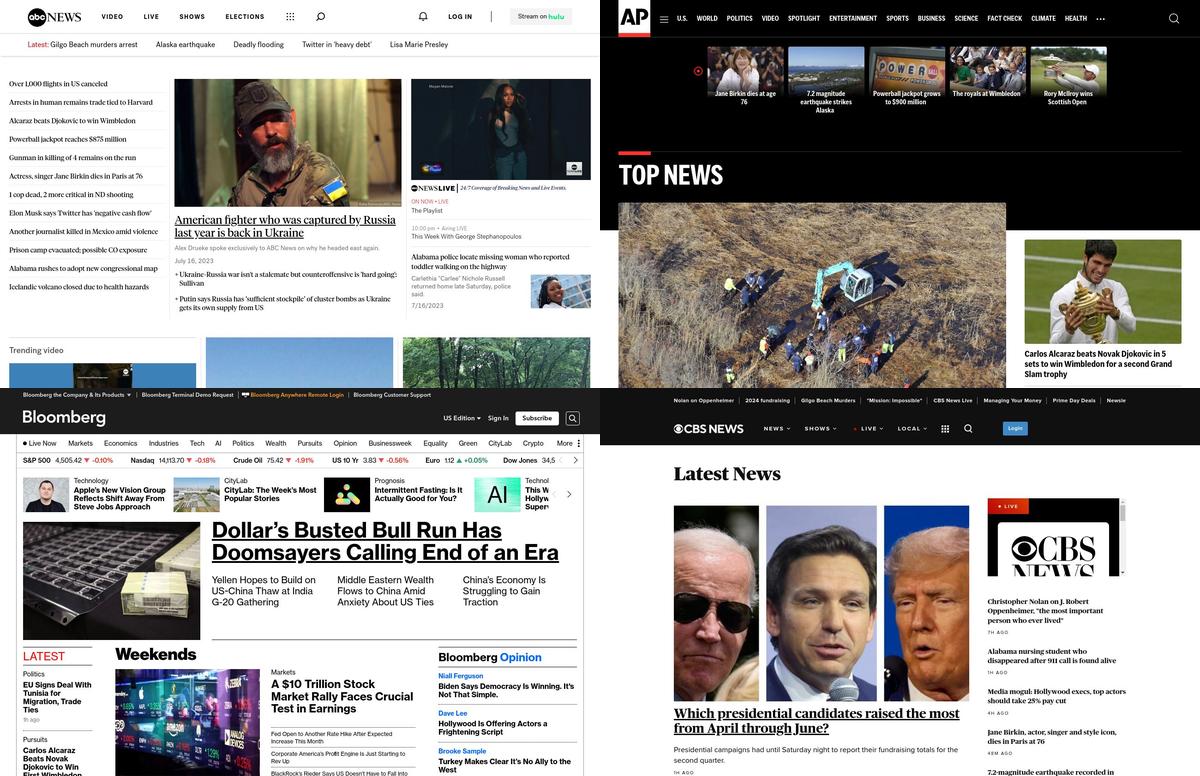The image size is (1200, 776).
Task: Expand the SHOWS dropdown in CBS News navbar
Action: click(x=819, y=428)
